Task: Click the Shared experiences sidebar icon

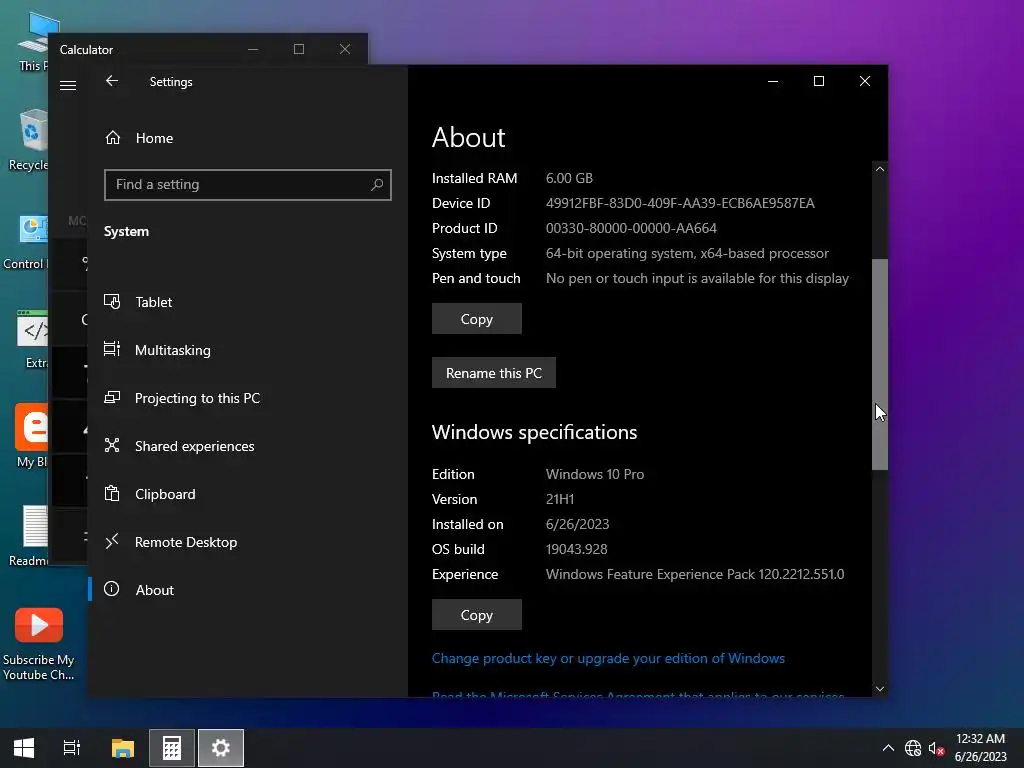Action: point(112,445)
